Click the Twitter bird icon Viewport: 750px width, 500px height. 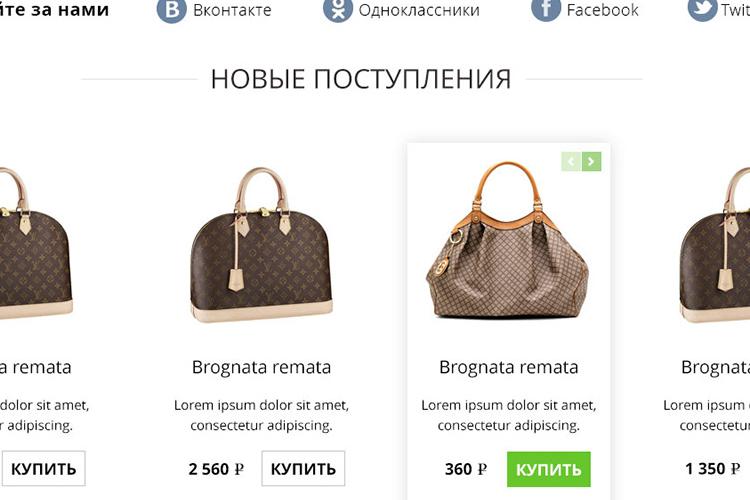[702, 9]
